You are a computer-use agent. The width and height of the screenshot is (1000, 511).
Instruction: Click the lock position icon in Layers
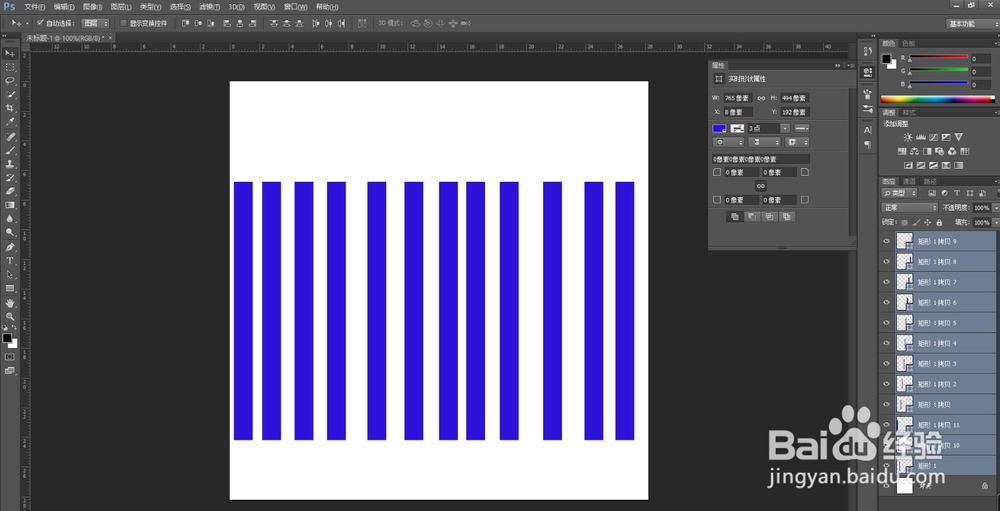(x=927, y=223)
